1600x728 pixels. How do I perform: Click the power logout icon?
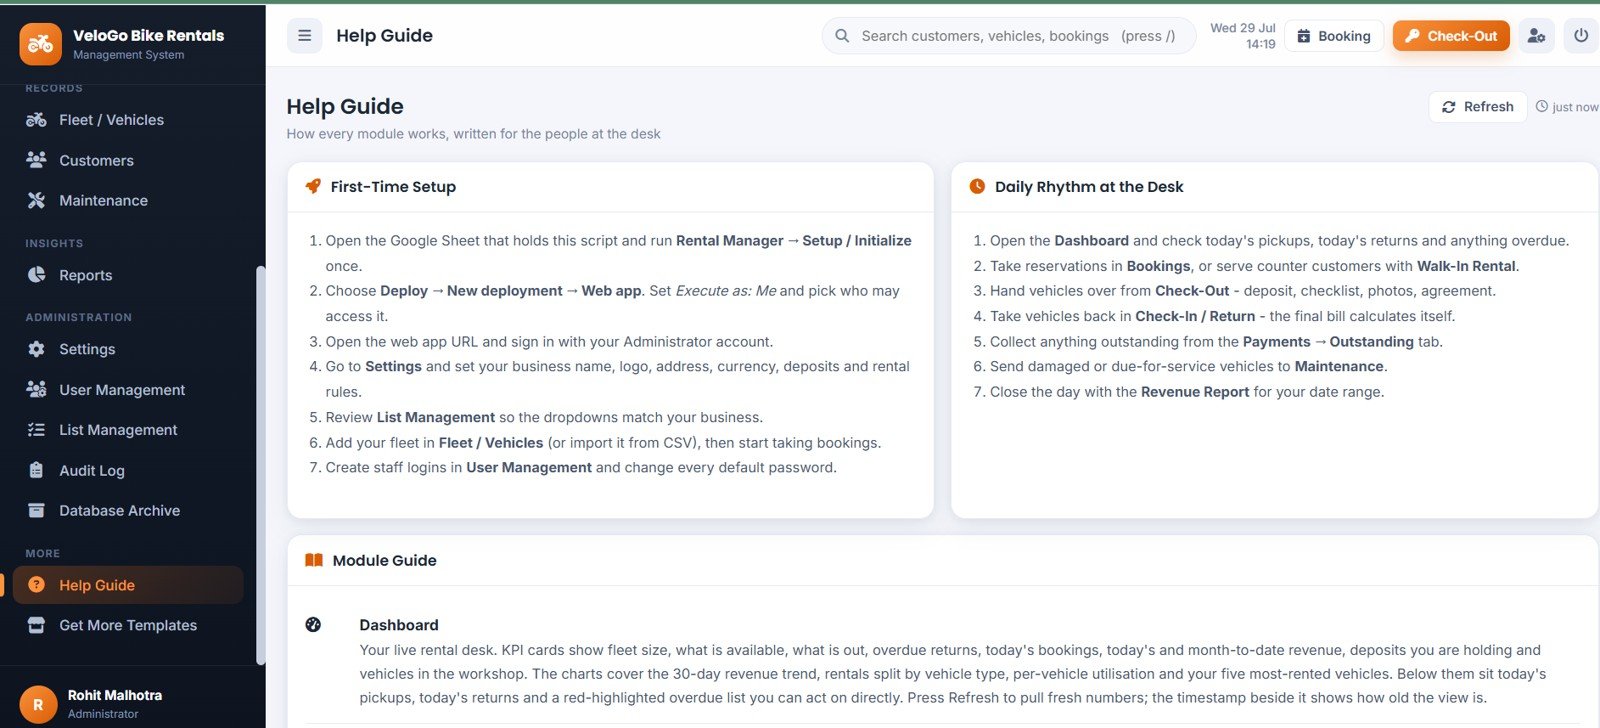coord(1581,36)
